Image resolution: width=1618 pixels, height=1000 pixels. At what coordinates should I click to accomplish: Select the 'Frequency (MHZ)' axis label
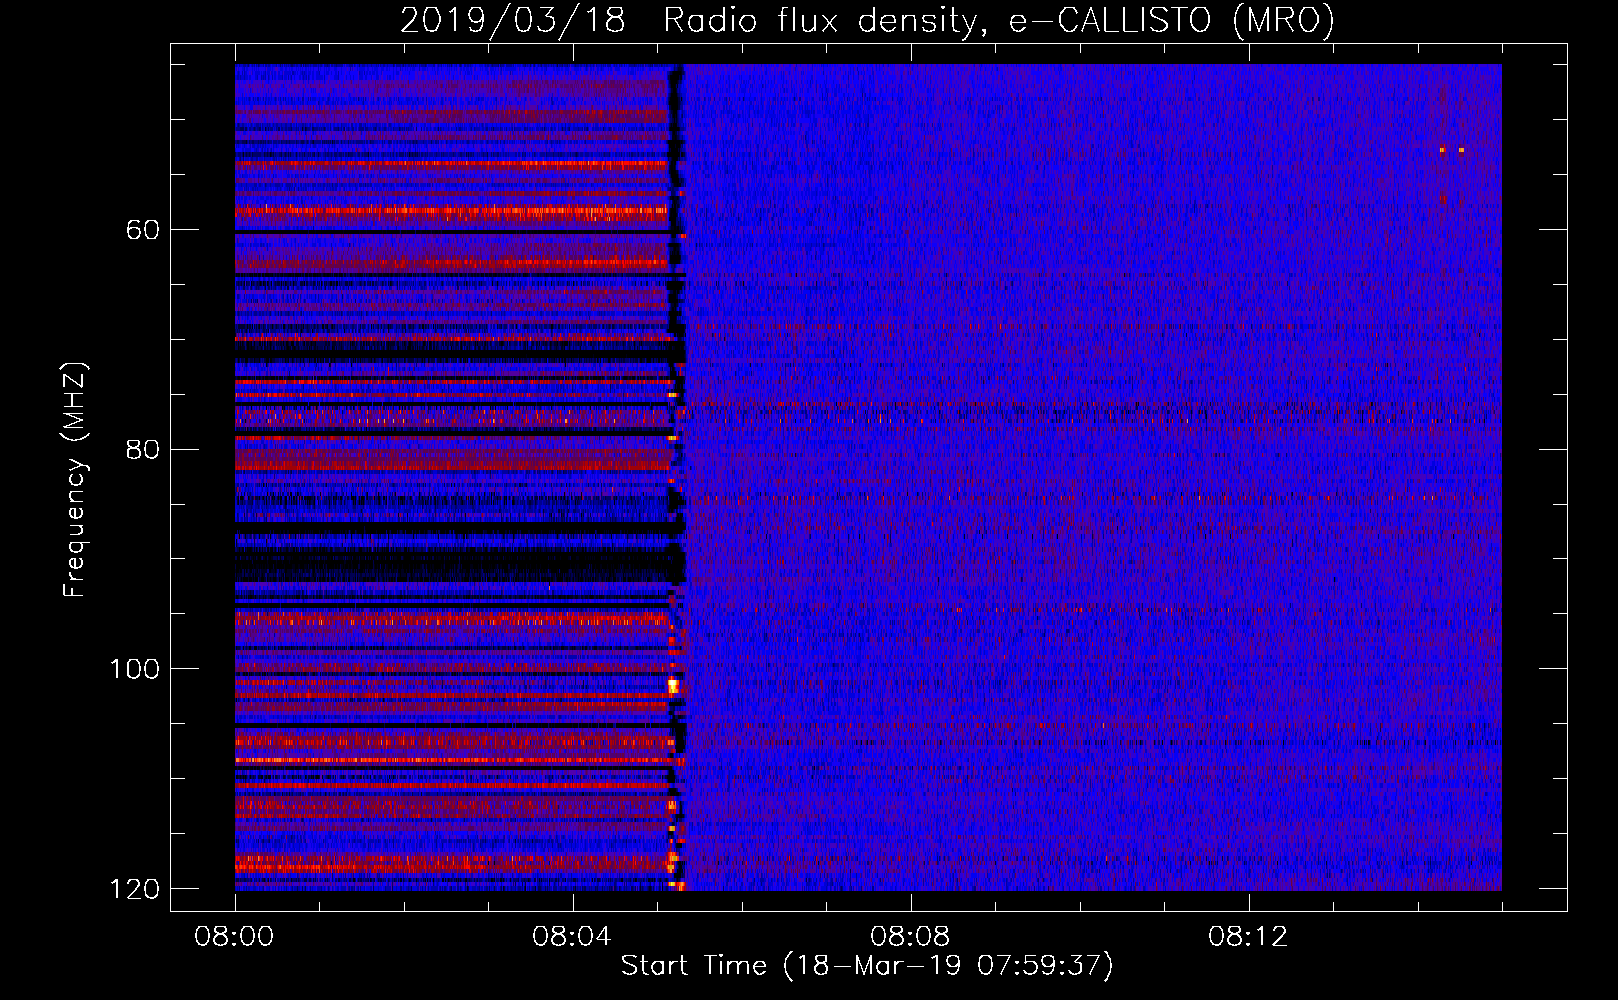(75, 480)
